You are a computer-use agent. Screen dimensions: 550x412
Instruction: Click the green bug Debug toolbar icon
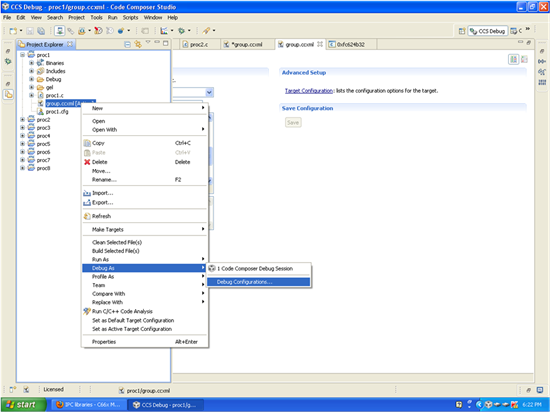181,31
